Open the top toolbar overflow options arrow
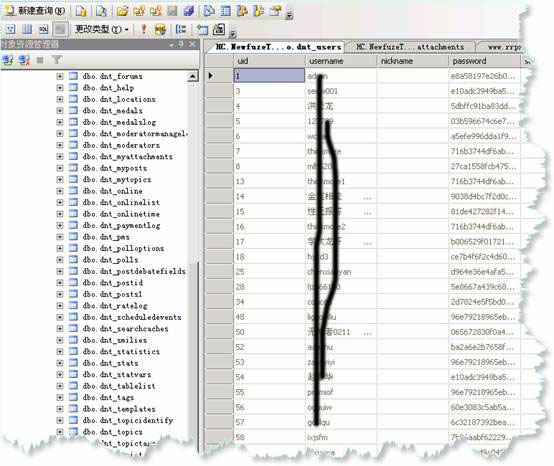 coord(289,15)
